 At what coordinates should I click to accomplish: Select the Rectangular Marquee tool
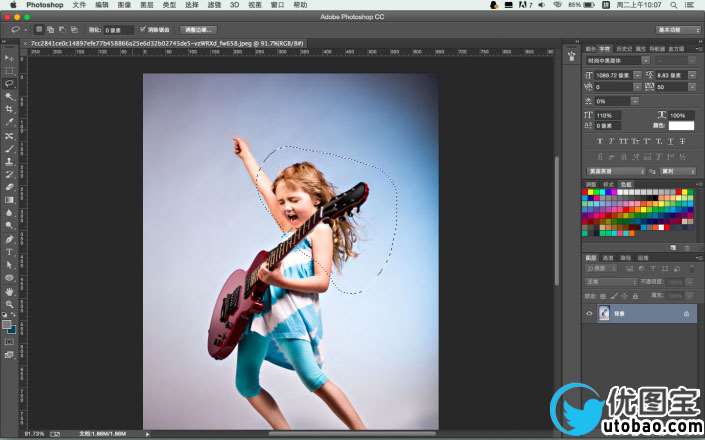coord(9,71)
